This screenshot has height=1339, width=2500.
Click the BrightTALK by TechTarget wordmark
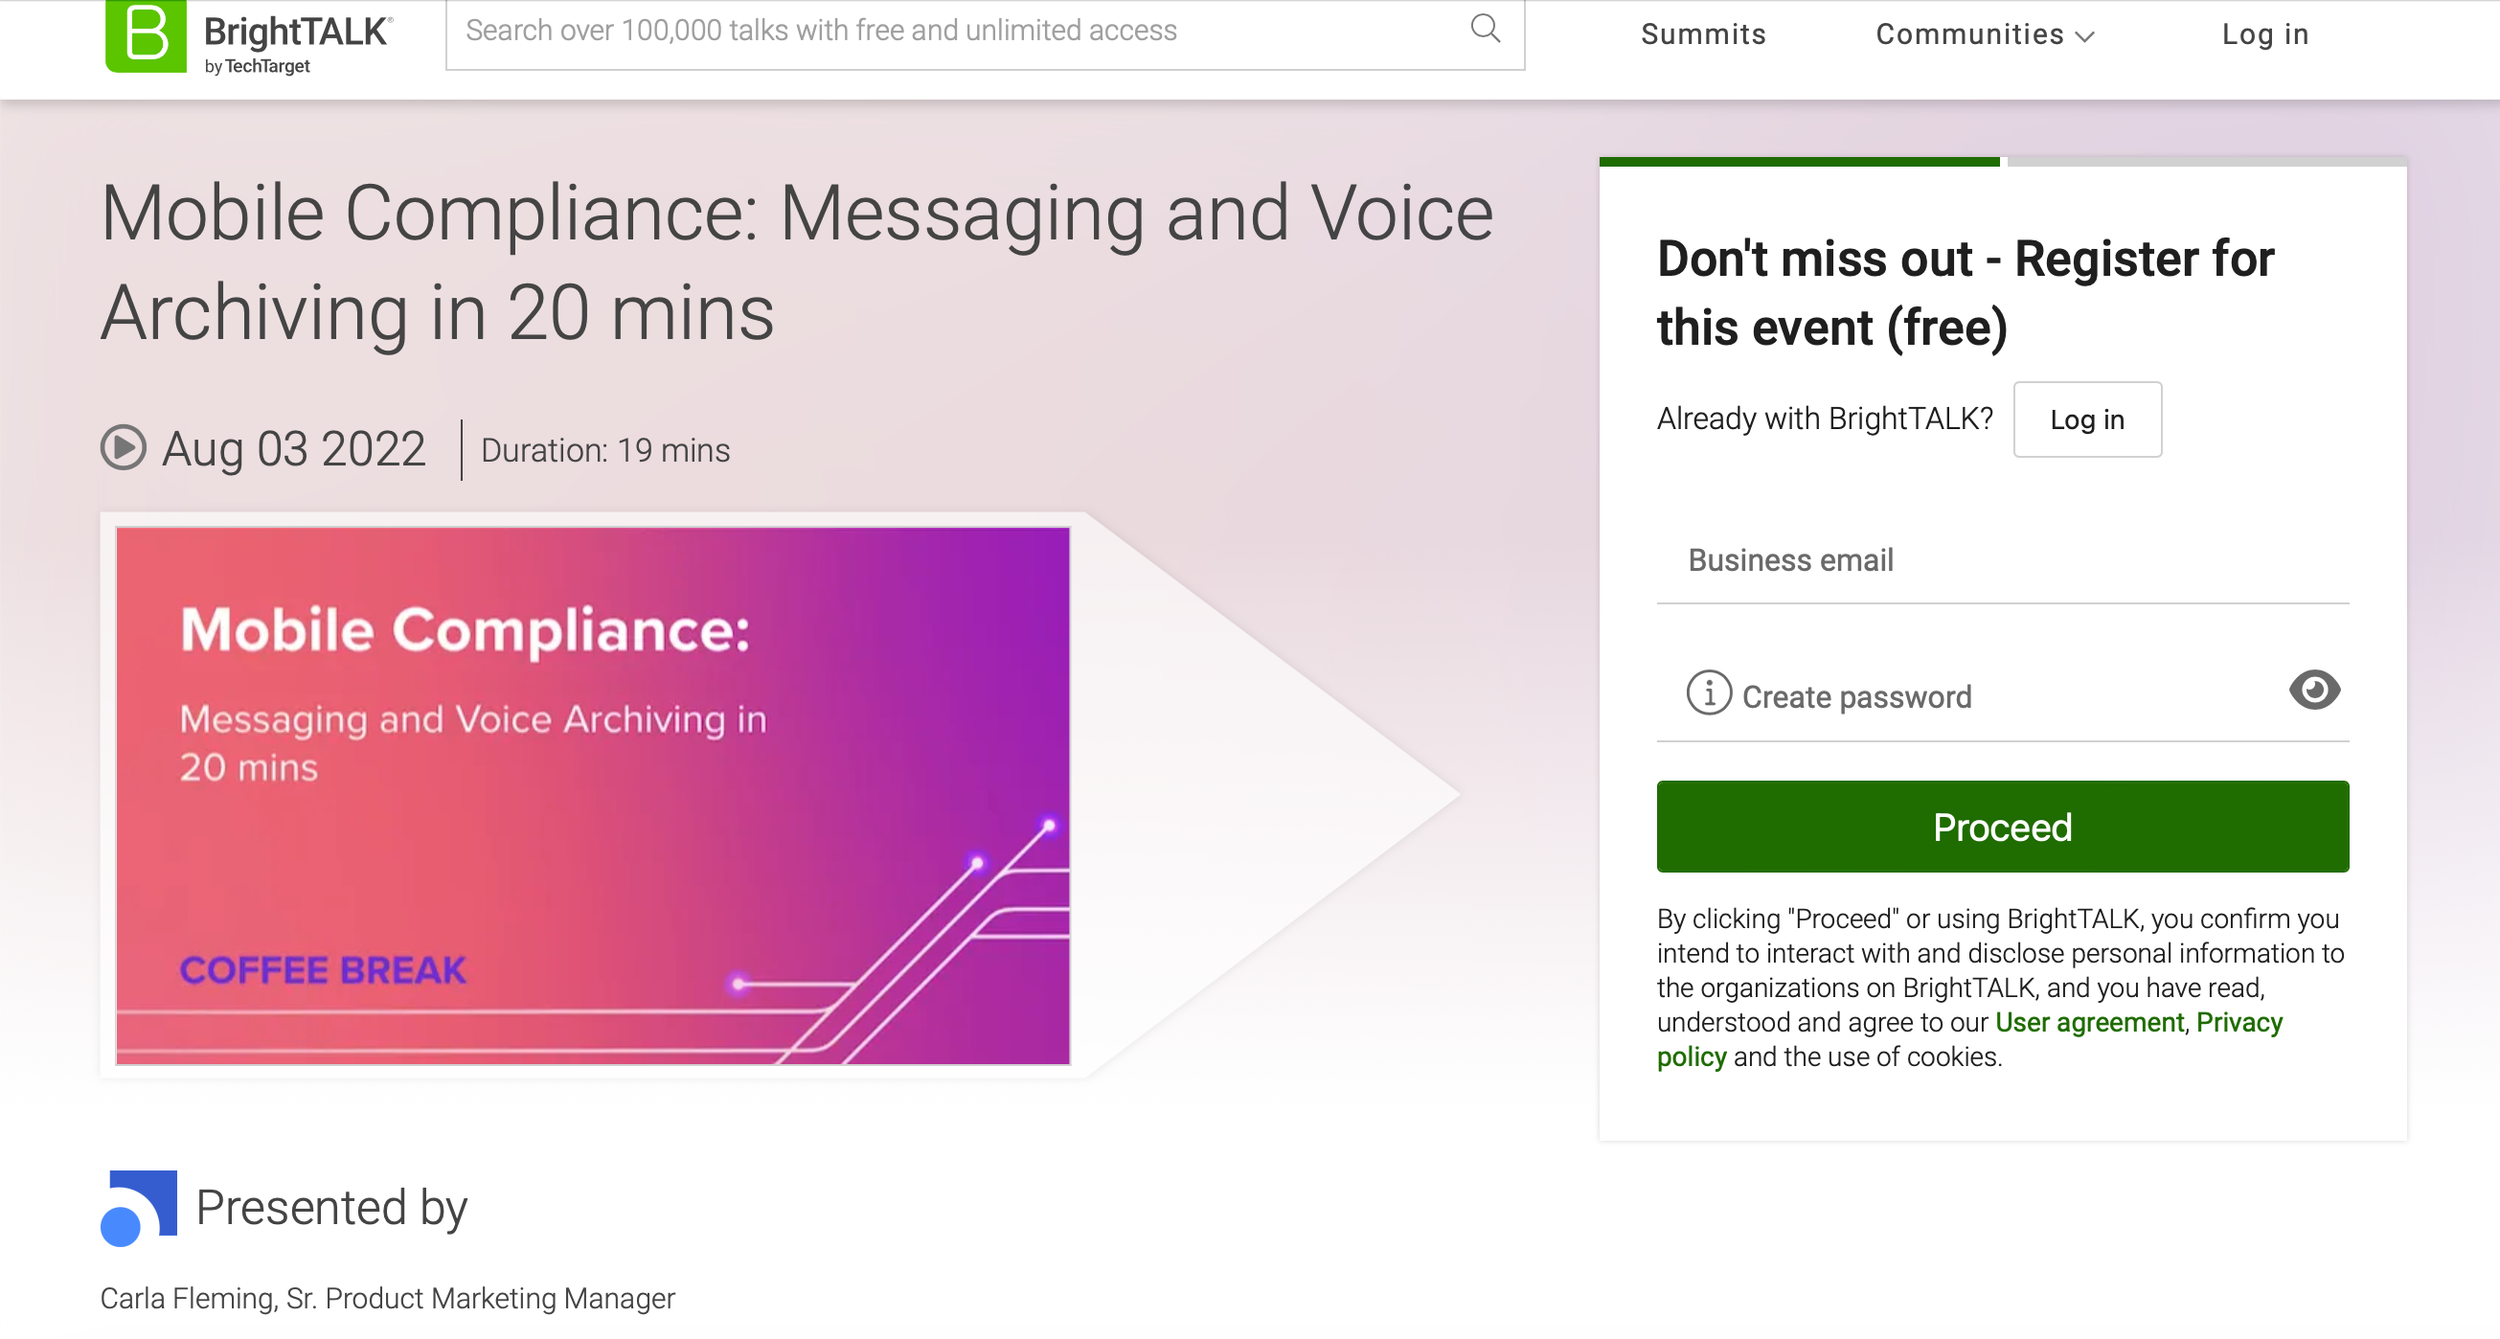(298, 43)
